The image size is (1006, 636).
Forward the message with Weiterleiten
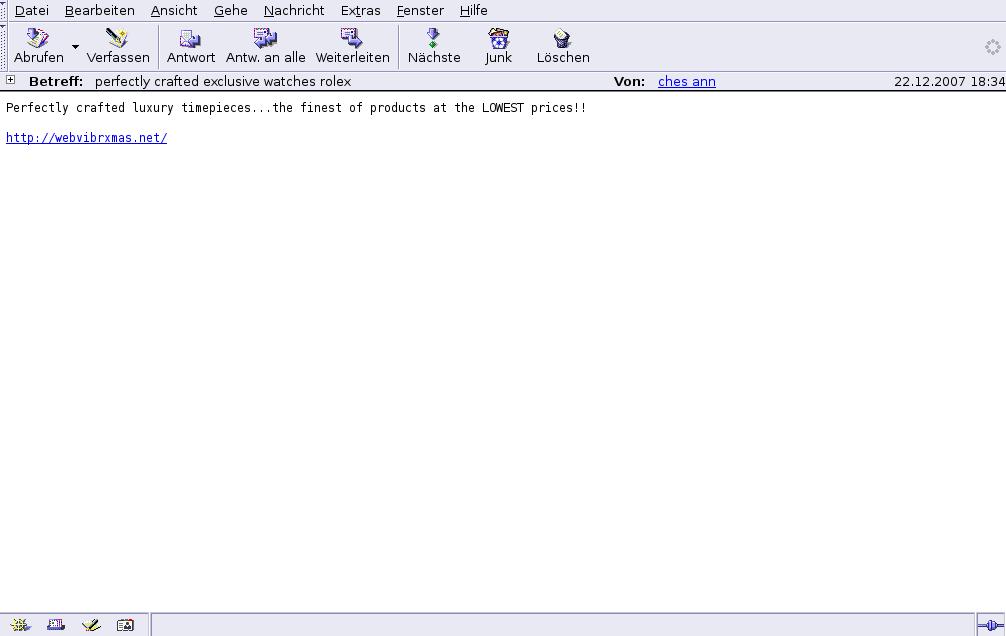point(352,46)
